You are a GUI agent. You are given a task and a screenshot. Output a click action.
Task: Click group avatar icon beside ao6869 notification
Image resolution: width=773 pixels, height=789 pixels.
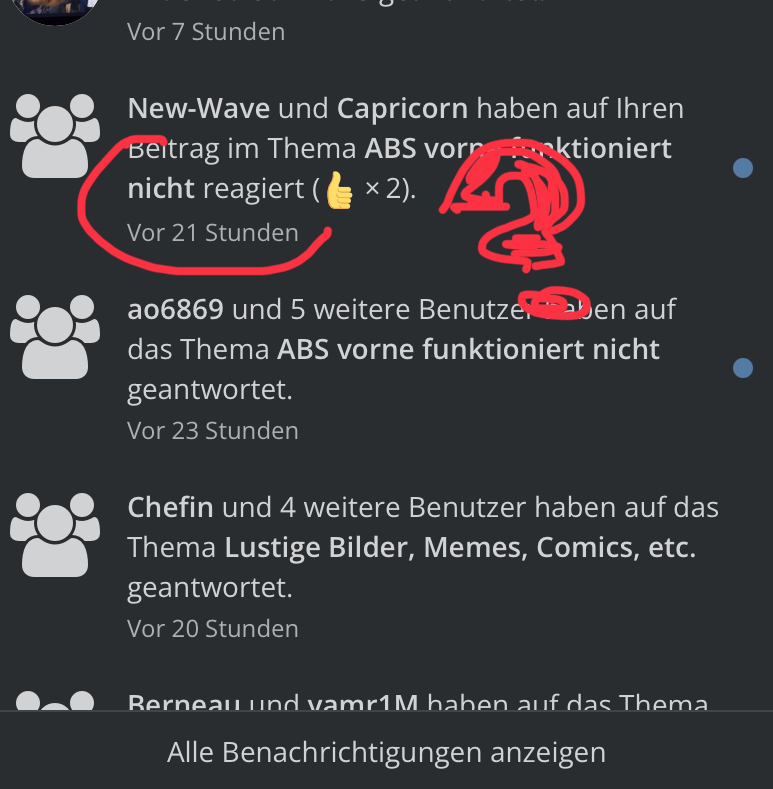[55, 337]
